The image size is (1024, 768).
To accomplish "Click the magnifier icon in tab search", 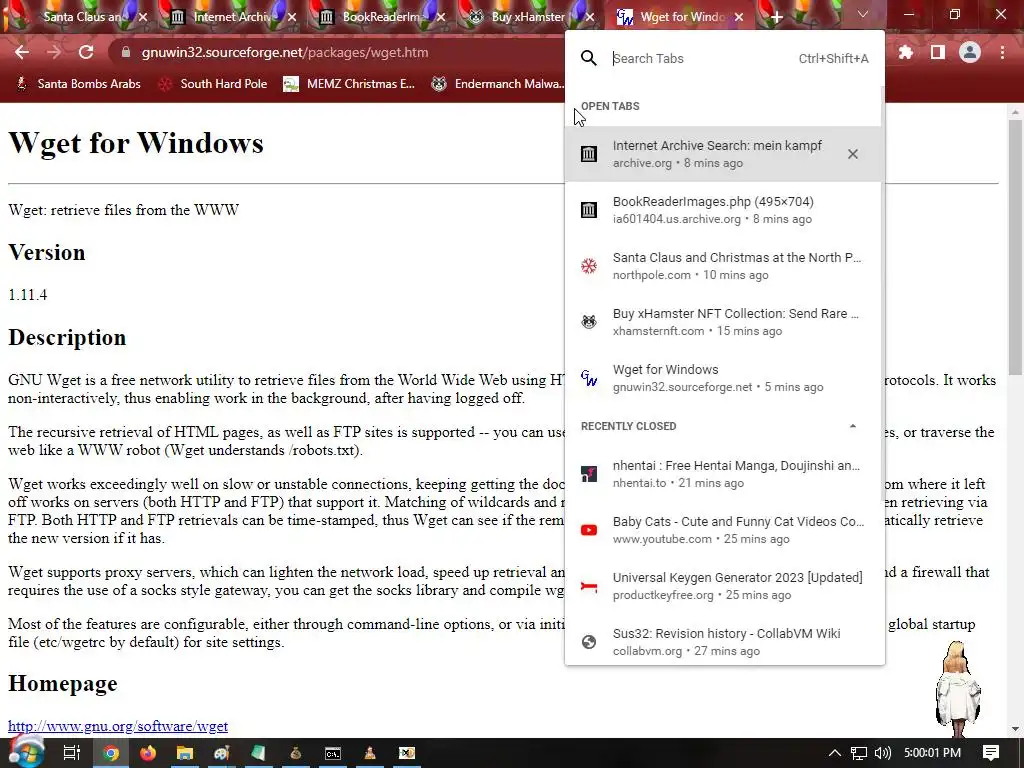I will [588, 58].
